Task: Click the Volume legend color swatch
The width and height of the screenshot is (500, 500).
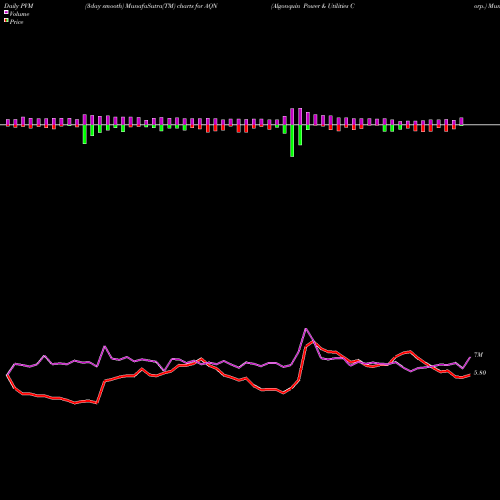Action: tap(6, 13)
